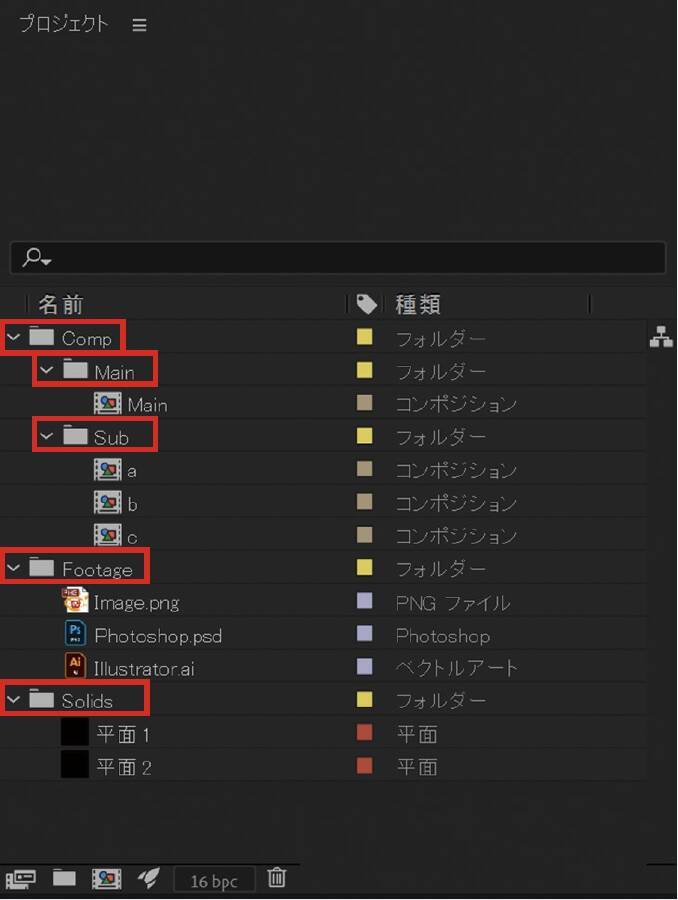Click the プロジェクト panel tab title
This screenshot has height=900, width=678.
click(64, 24)
